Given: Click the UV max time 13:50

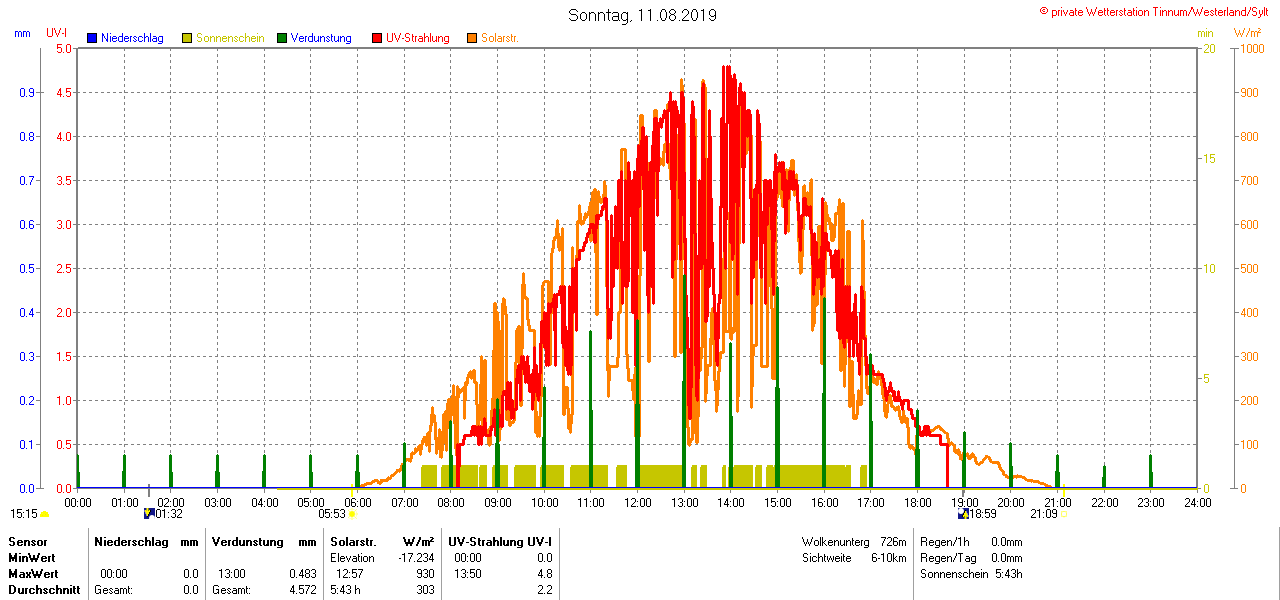Looking at the screenshot, I should (x=467, y=574).
